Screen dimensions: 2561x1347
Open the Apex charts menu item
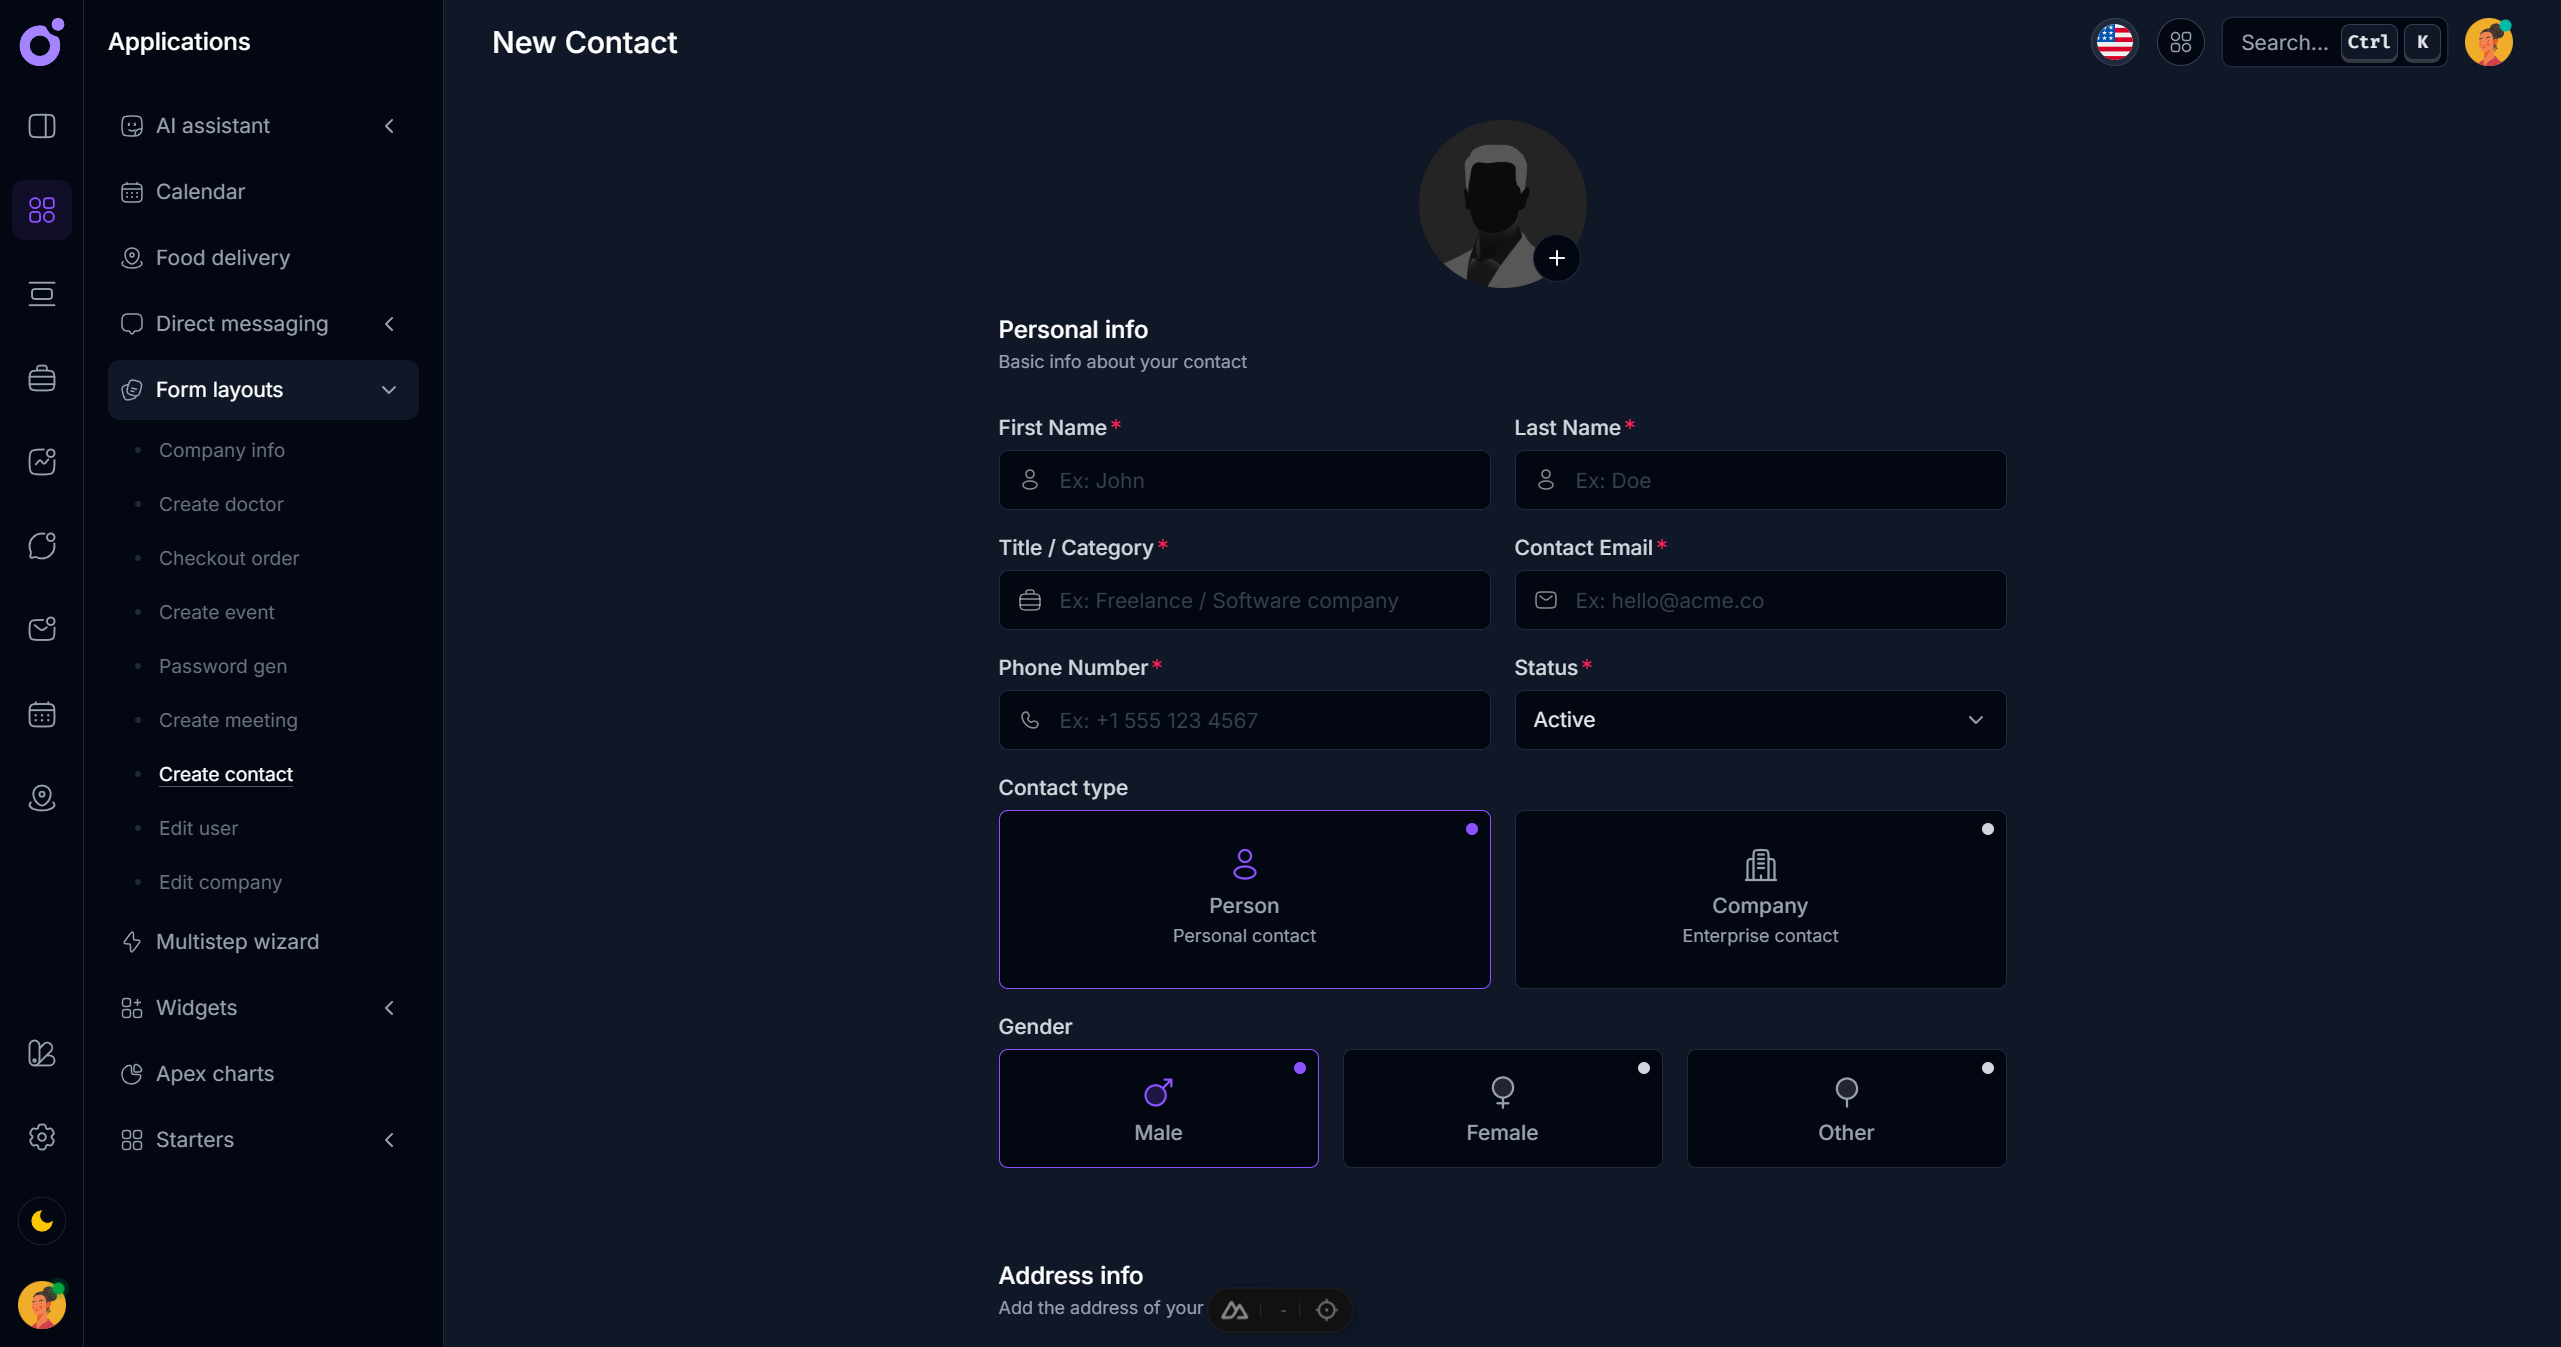coord(214,1074)
